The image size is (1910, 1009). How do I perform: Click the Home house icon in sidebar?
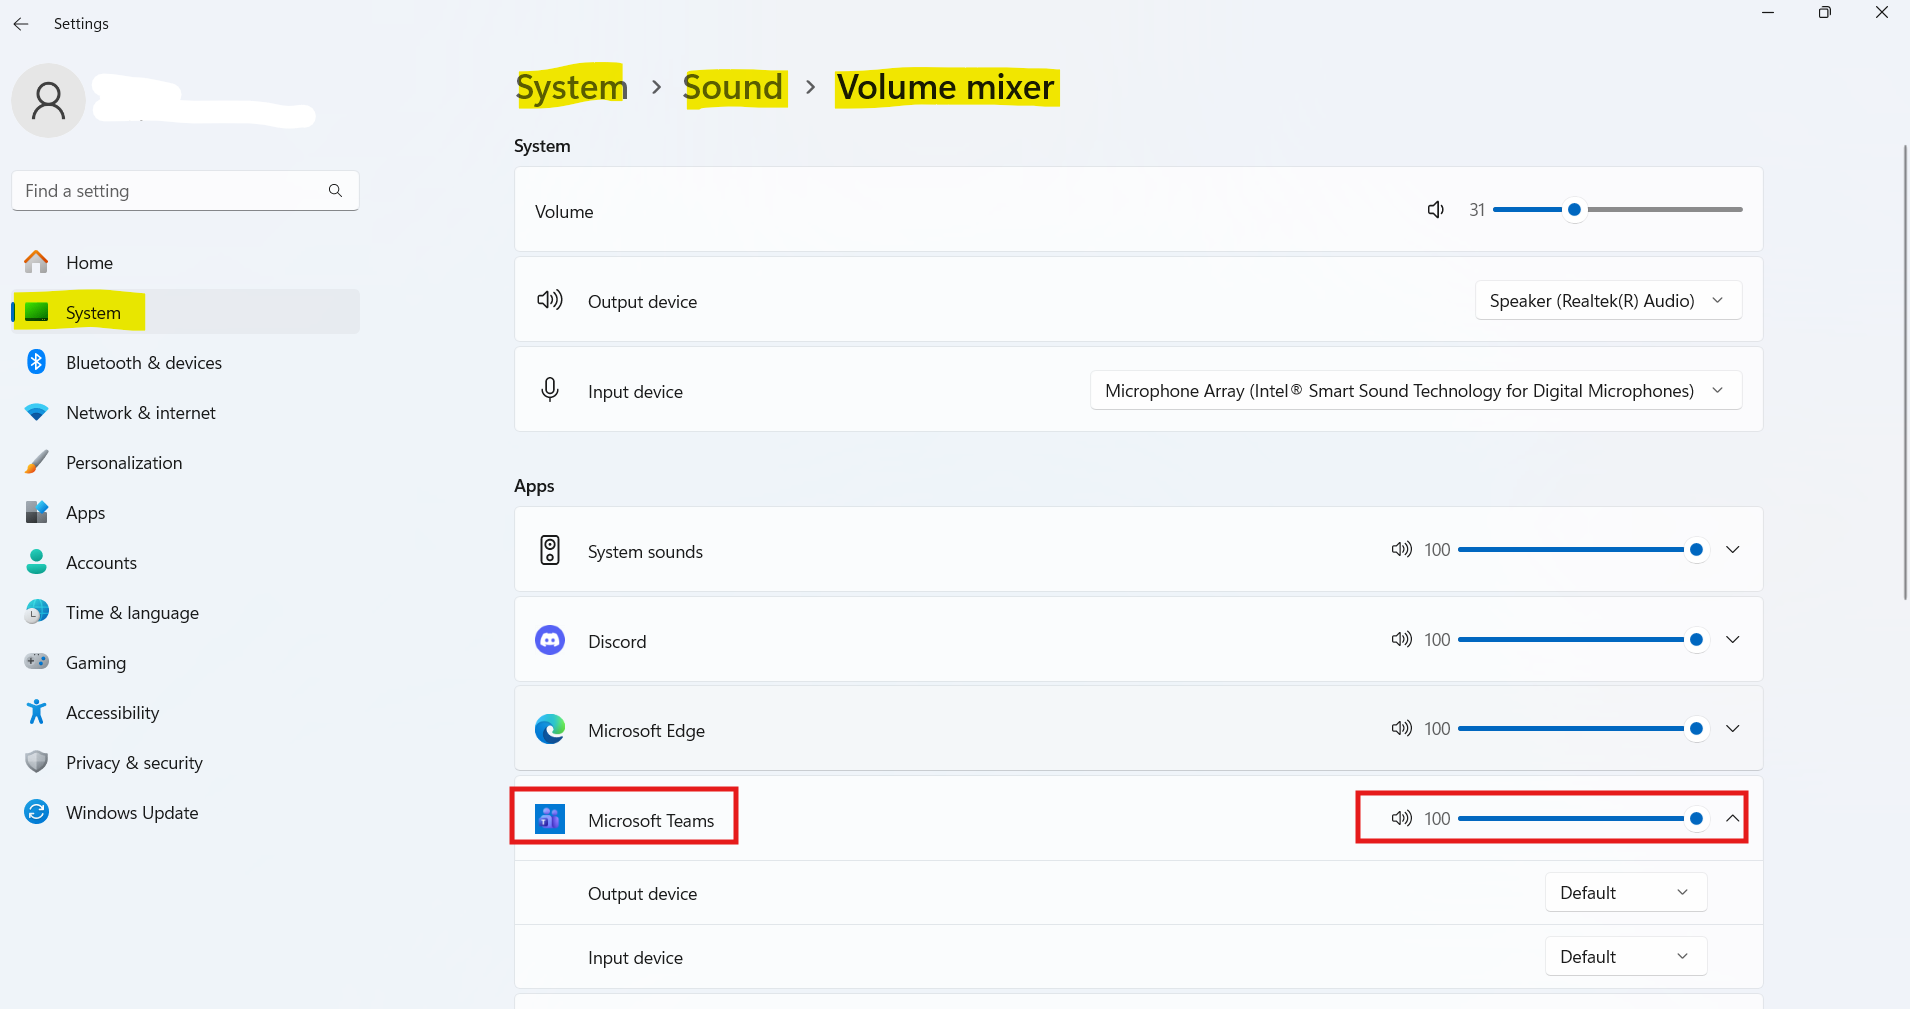(37, 262)
